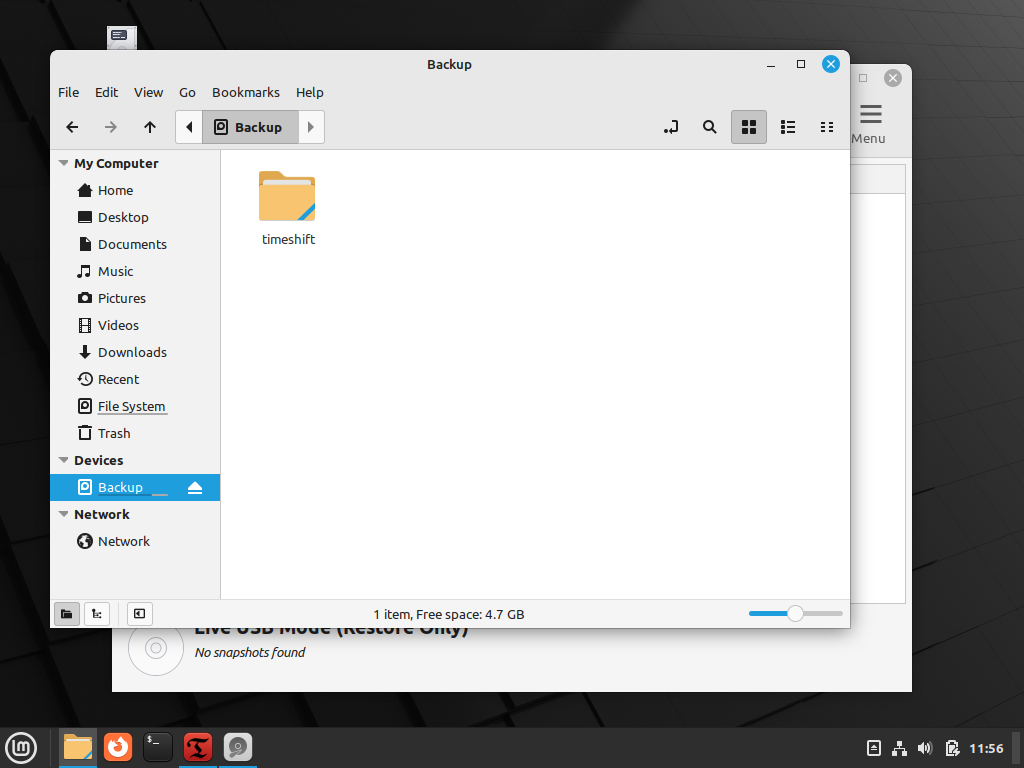Open Trash in the sidebar
Viewport: 1024px width, 768px height.
(135, 434)
